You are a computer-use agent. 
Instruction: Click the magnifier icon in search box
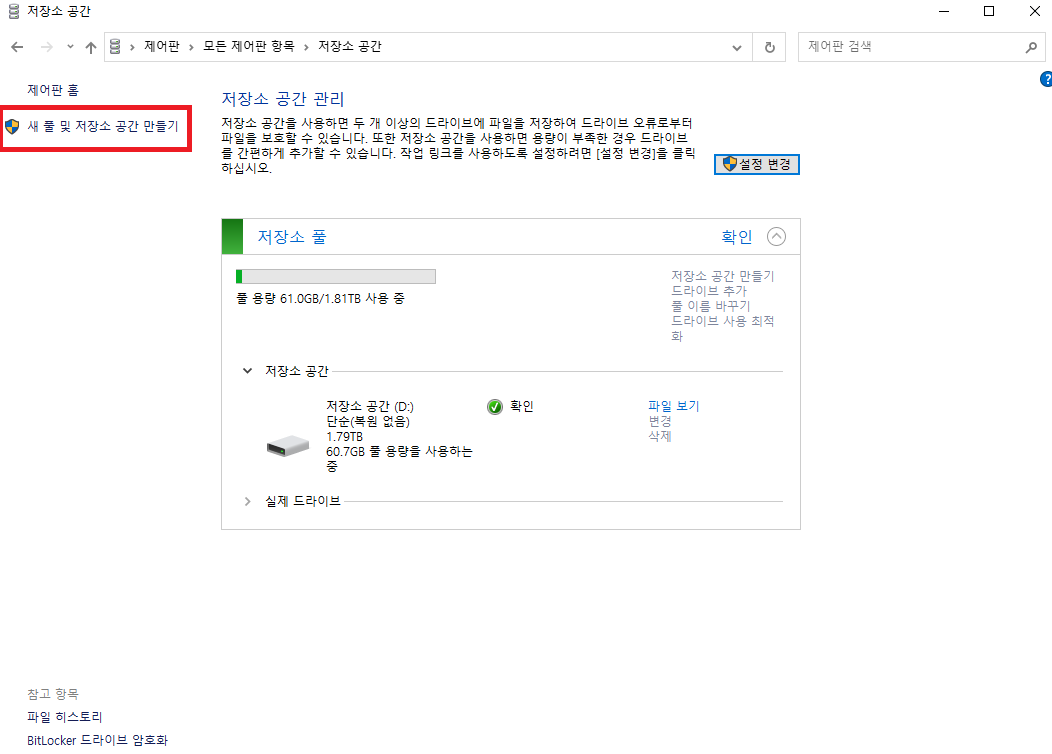(x=1031, y=47)
